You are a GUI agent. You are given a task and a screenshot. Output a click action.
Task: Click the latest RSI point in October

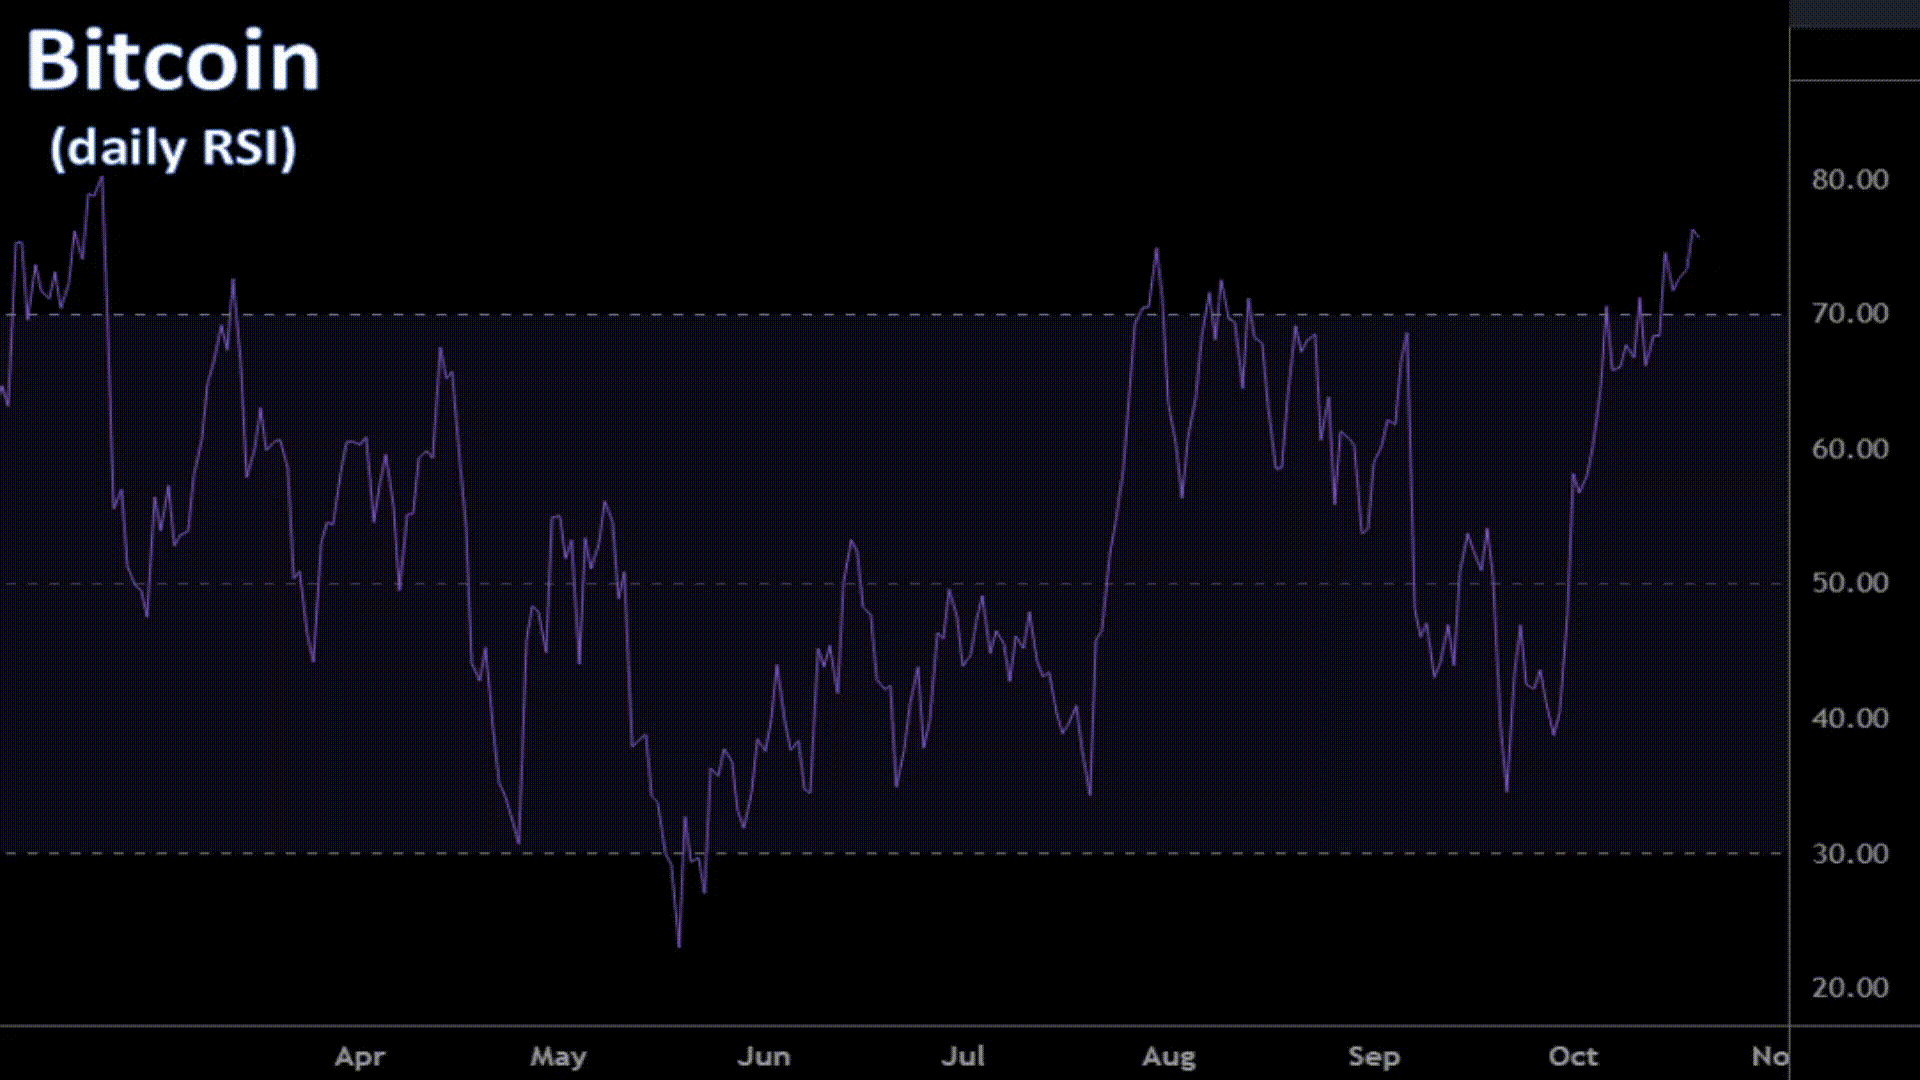[x=1697, y=236]
